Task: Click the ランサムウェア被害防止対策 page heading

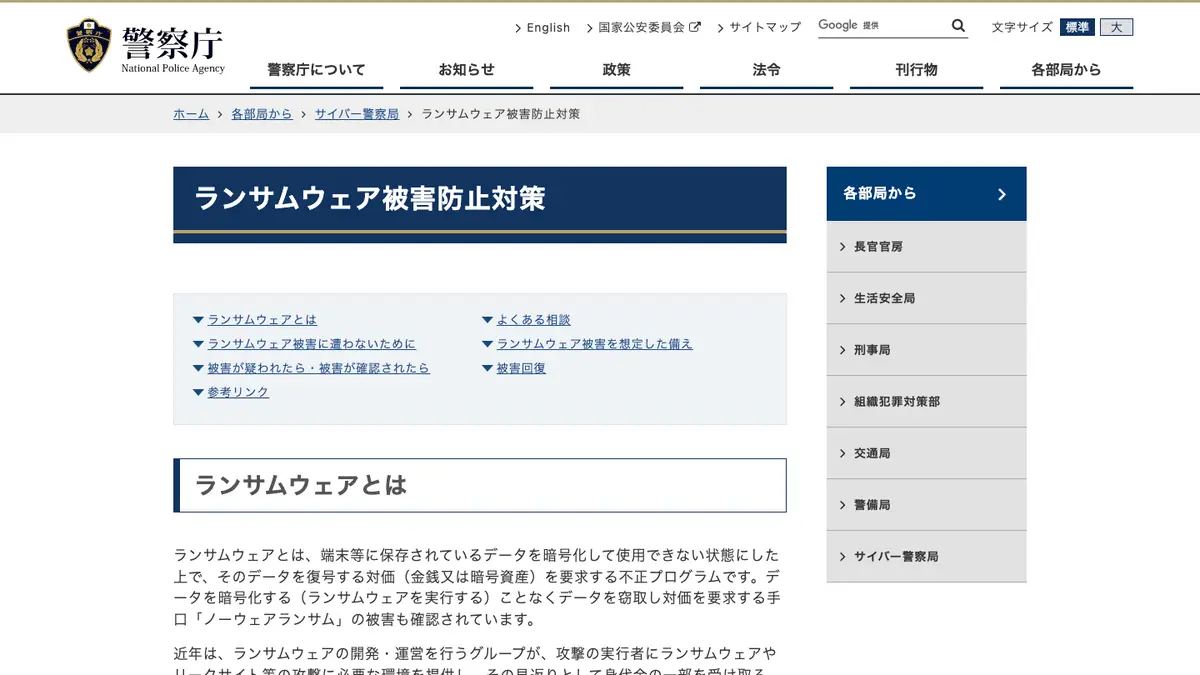Action: pyautogui.click(x=370, y=198)
